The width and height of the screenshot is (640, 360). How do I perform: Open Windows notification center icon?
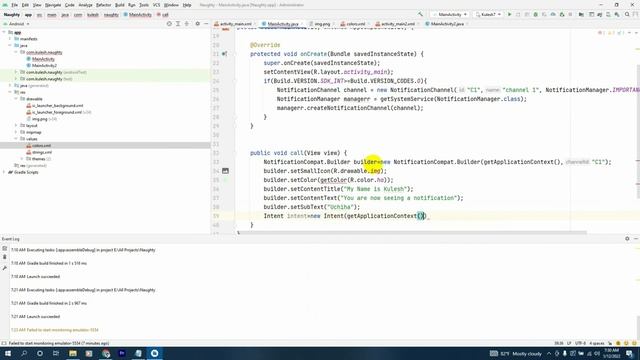(630, 353)
